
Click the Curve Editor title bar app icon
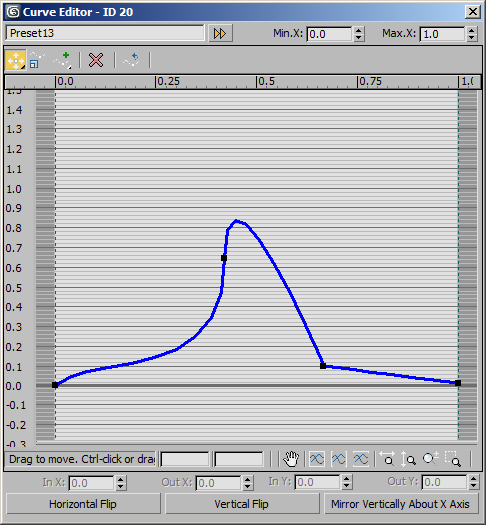coord(13,12)
